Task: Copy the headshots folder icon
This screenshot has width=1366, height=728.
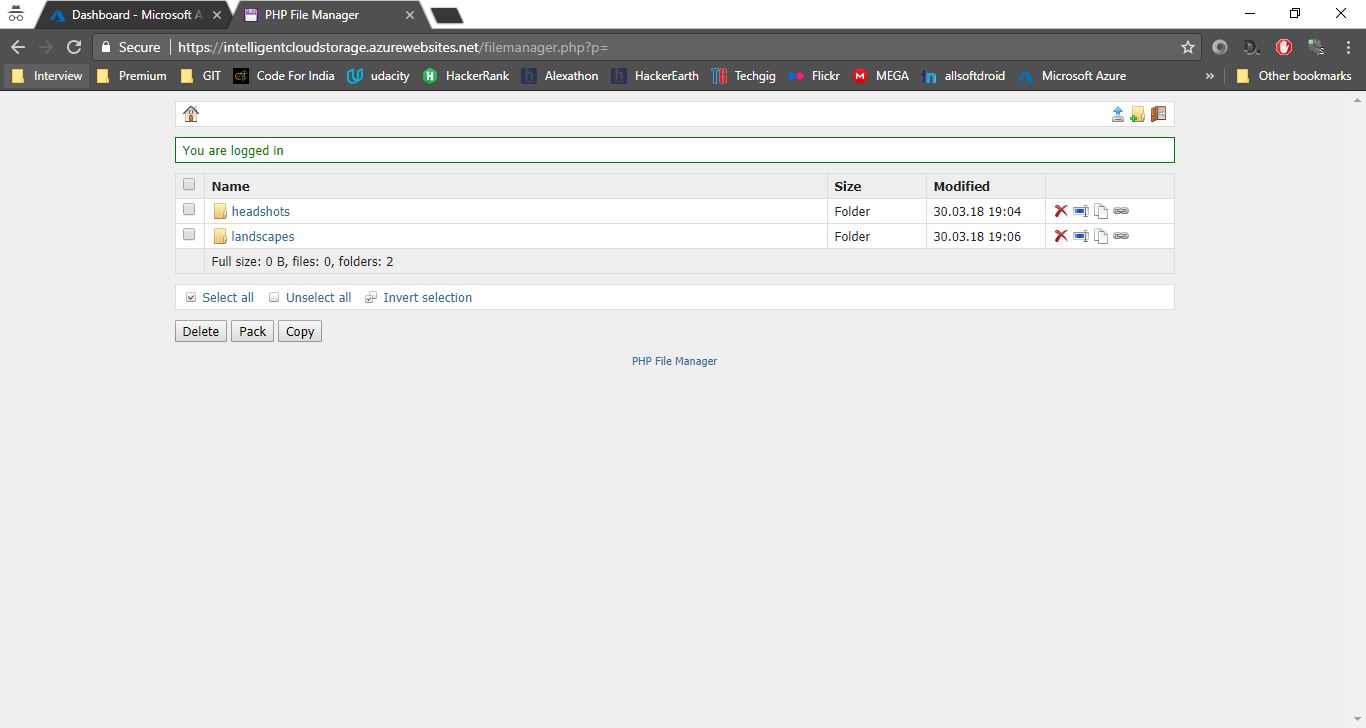Action: (1101, 211)
